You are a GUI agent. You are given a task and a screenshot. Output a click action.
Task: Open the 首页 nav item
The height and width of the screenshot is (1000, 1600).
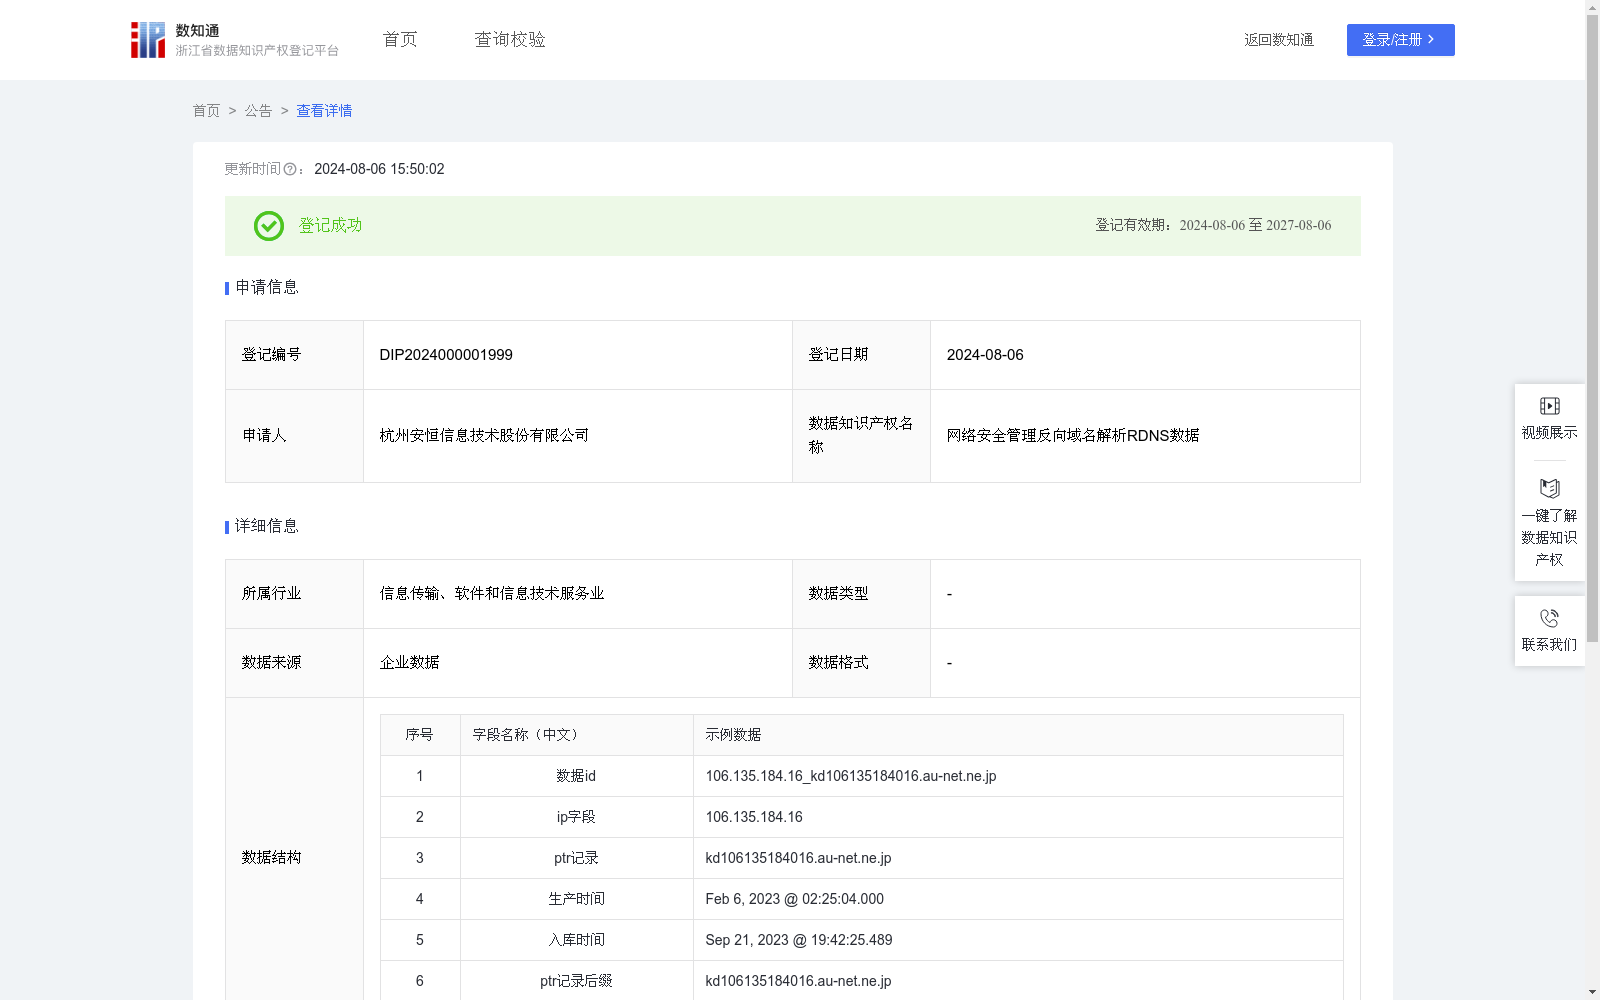coord(400,40)
